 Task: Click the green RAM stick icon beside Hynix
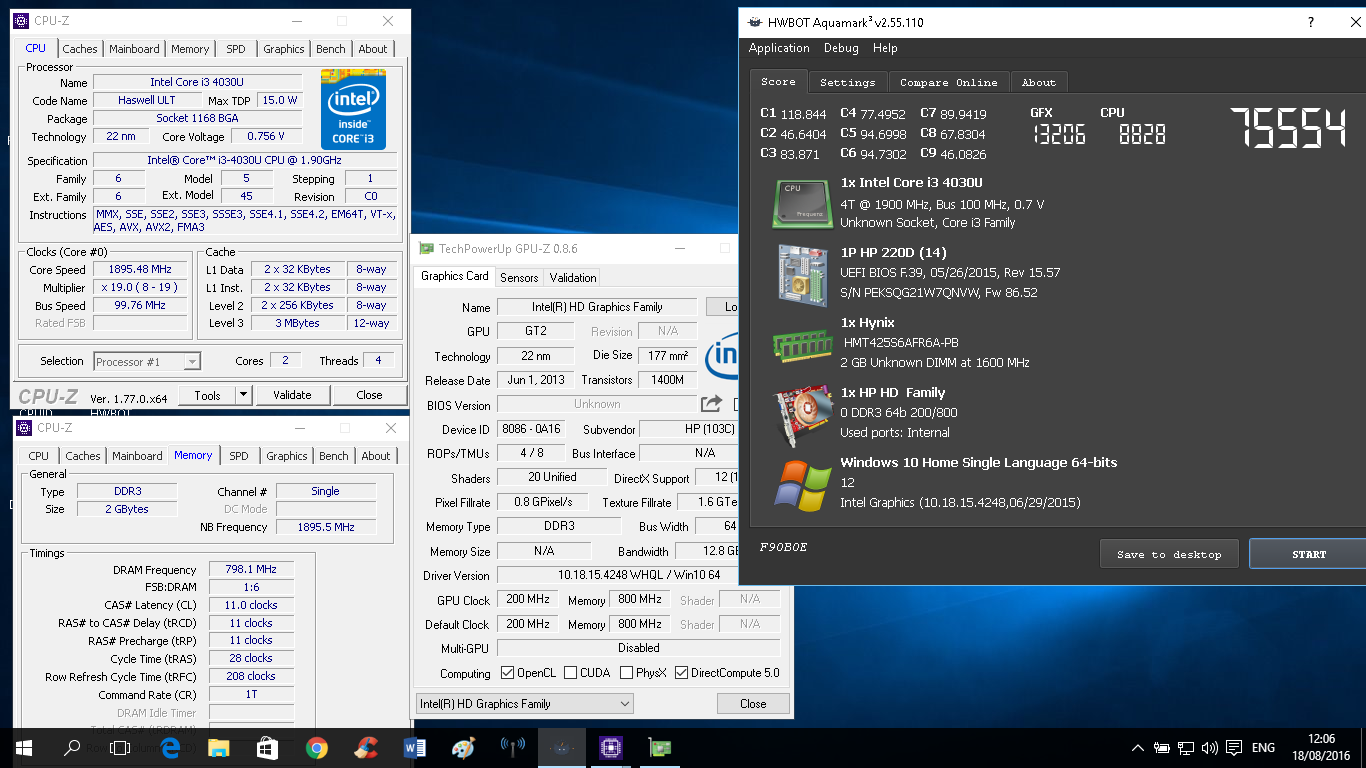pos(801,346)
